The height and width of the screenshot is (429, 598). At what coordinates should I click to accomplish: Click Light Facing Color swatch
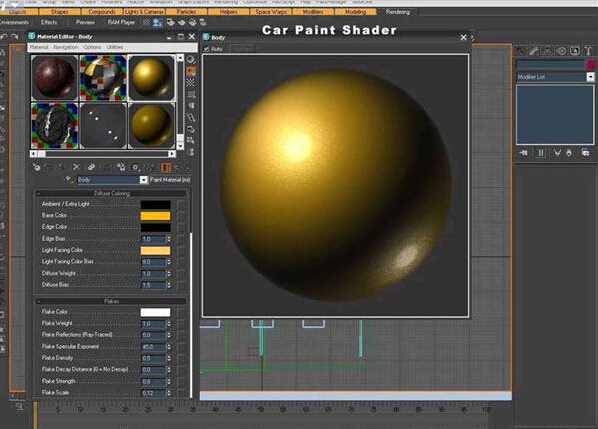tap(155, 251)
